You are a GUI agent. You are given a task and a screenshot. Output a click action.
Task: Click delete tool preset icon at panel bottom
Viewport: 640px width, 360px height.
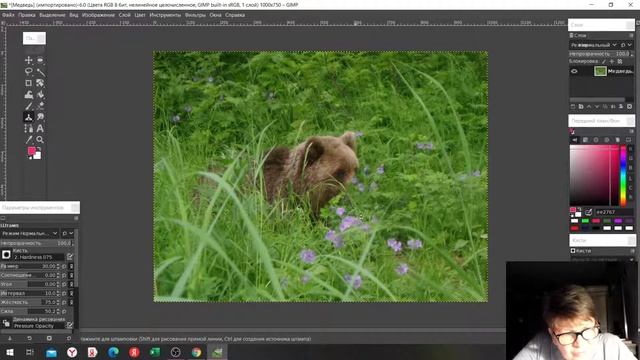pyautogui.click(x=49, y=338)
